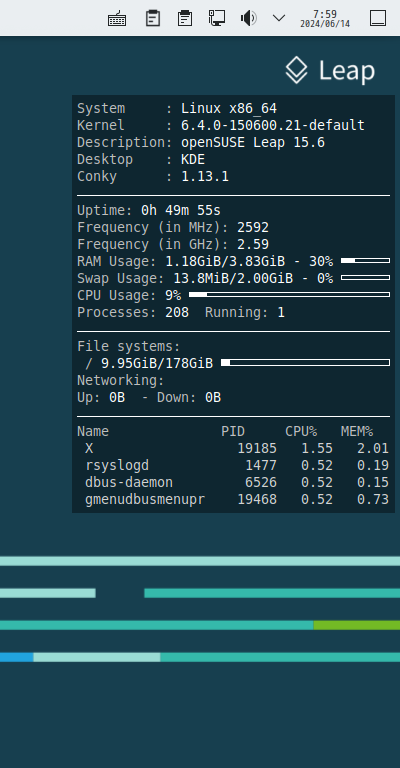Click the show desktop icon

377,18
